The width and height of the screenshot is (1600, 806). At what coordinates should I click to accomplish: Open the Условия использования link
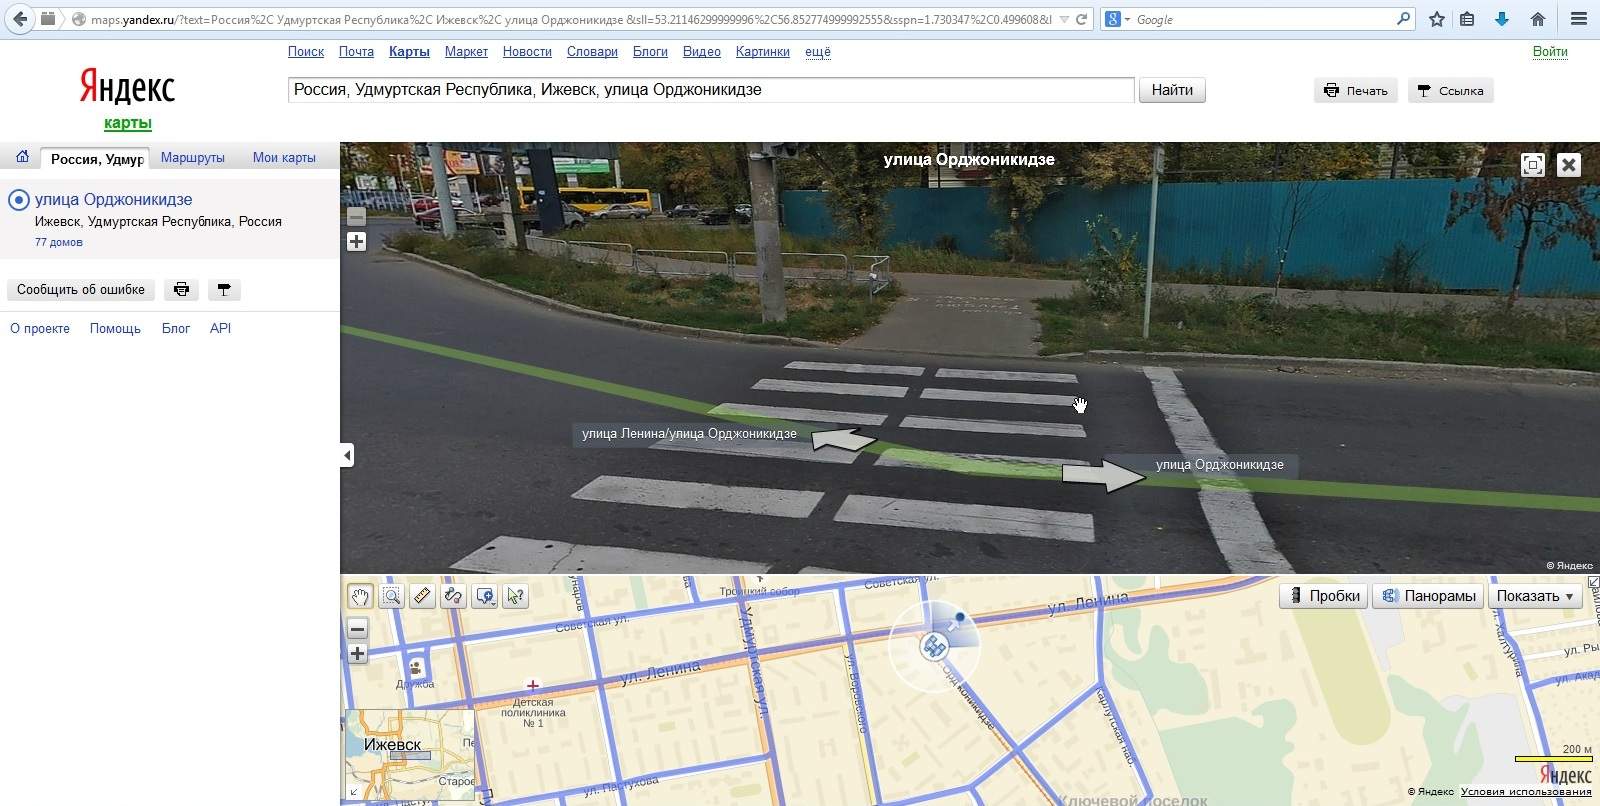pos(1526,792)
